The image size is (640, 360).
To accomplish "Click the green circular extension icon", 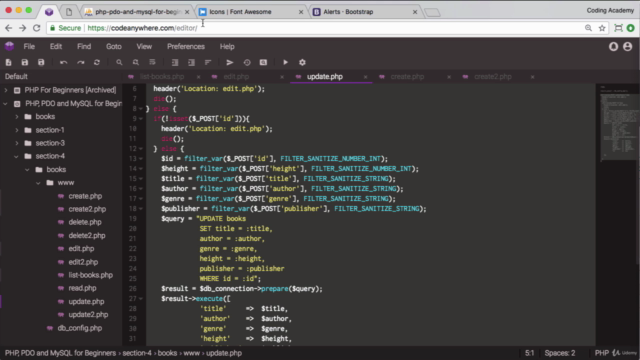I will [631, 28].
